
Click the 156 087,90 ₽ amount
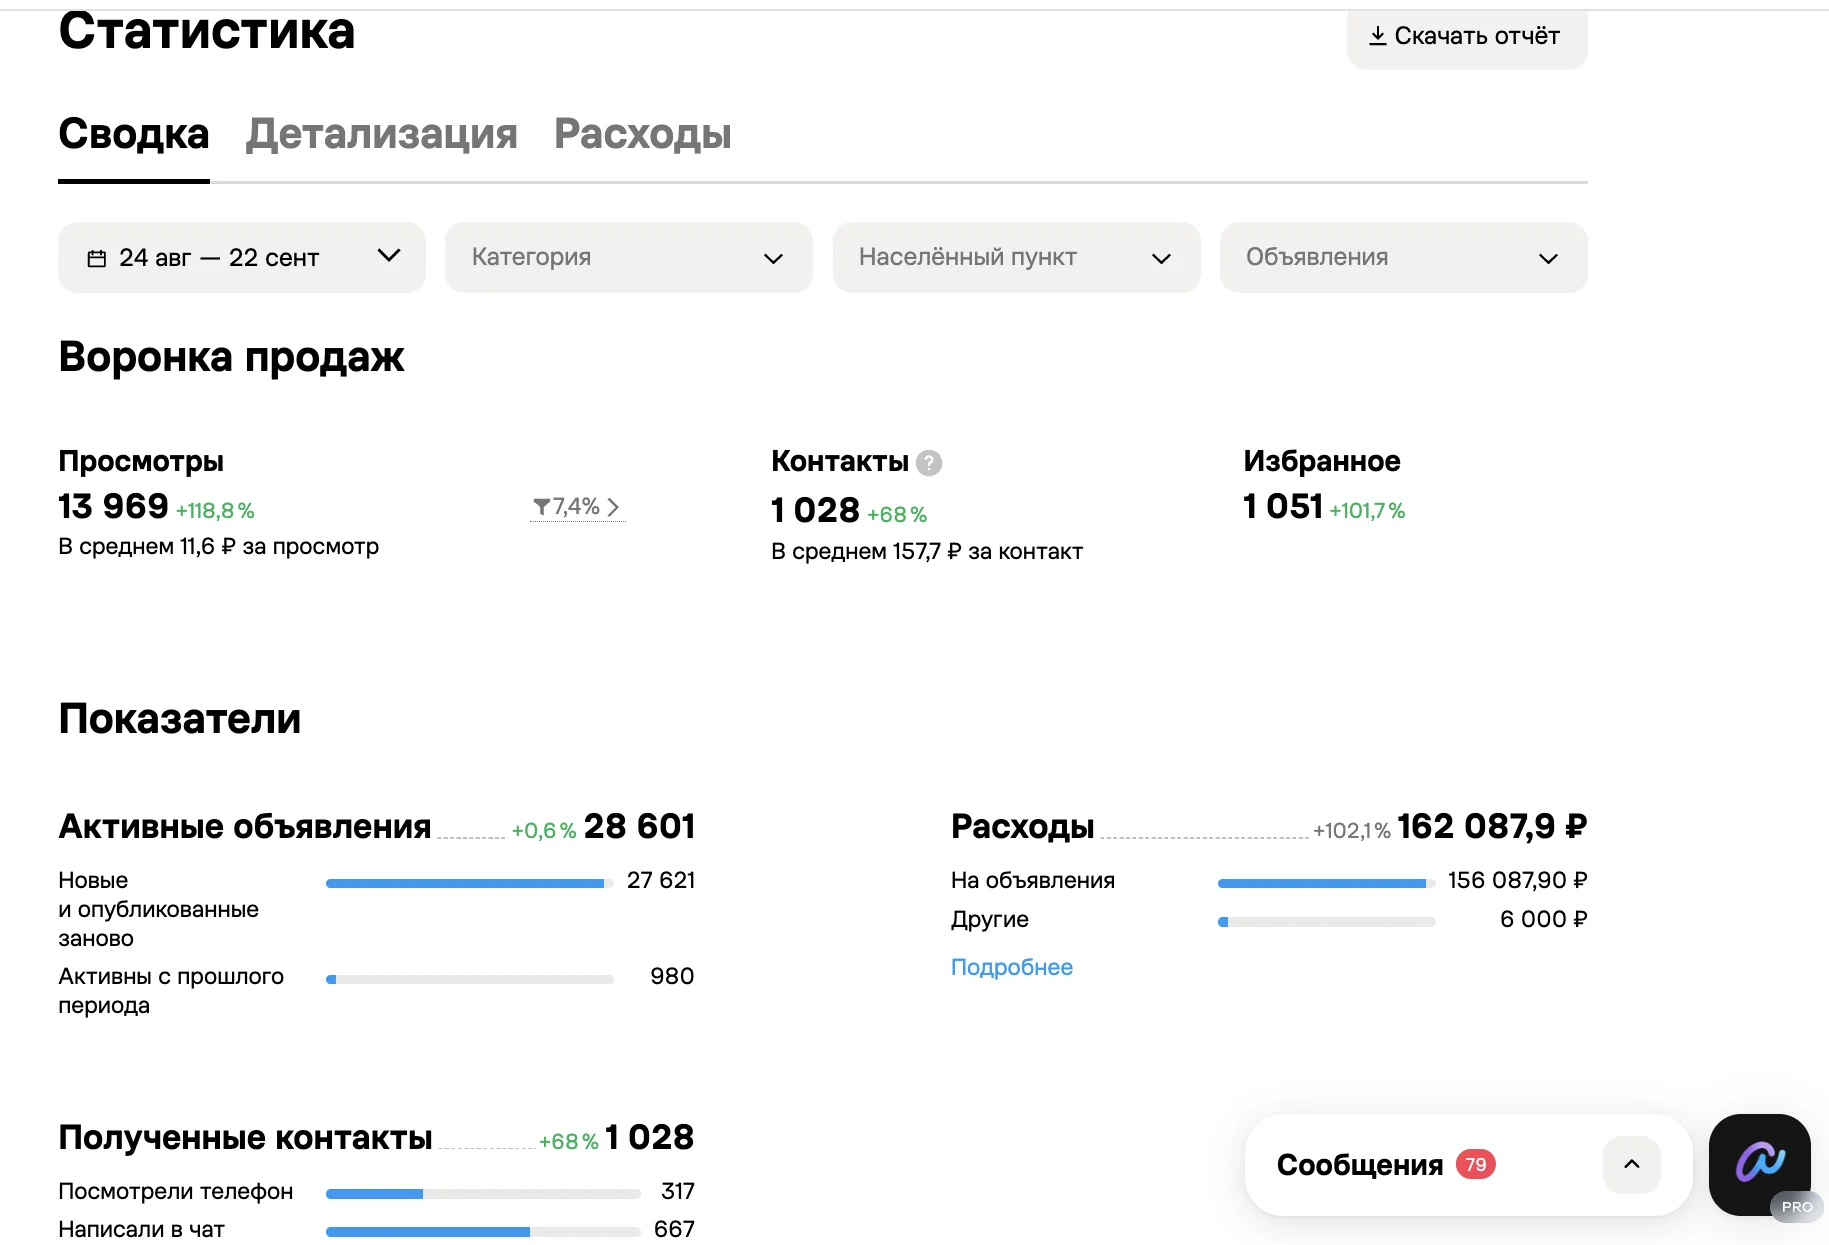pyautogui.click(x=1517, y=880)
